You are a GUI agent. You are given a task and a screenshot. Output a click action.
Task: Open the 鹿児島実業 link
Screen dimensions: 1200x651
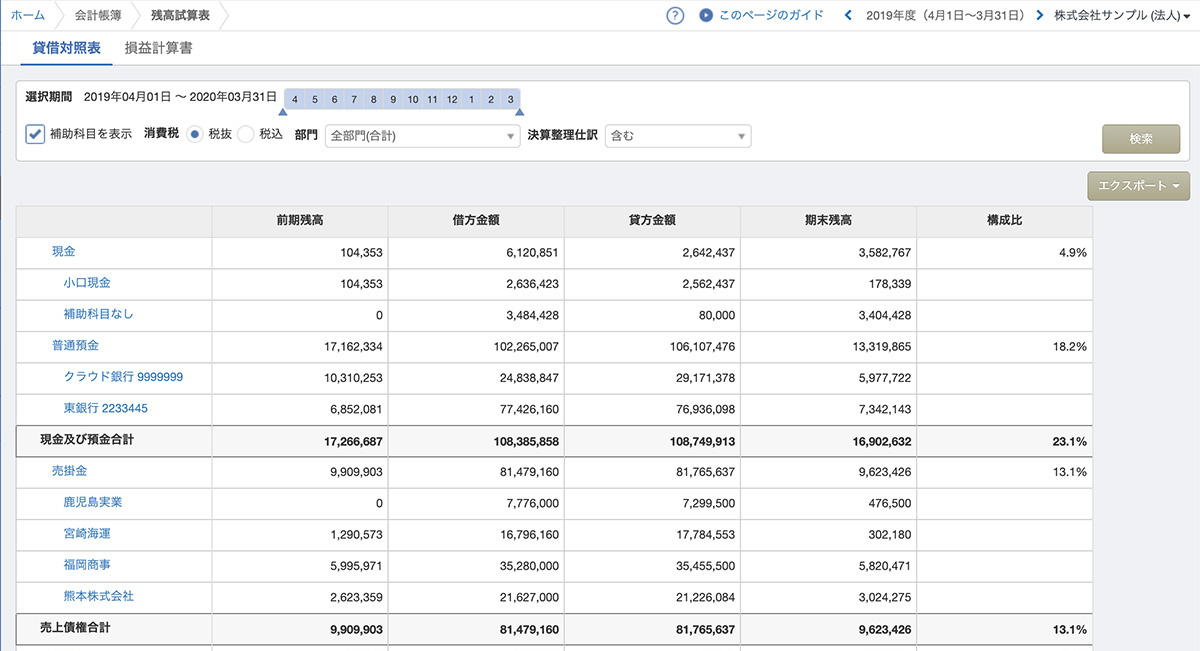tap(93, 502)
